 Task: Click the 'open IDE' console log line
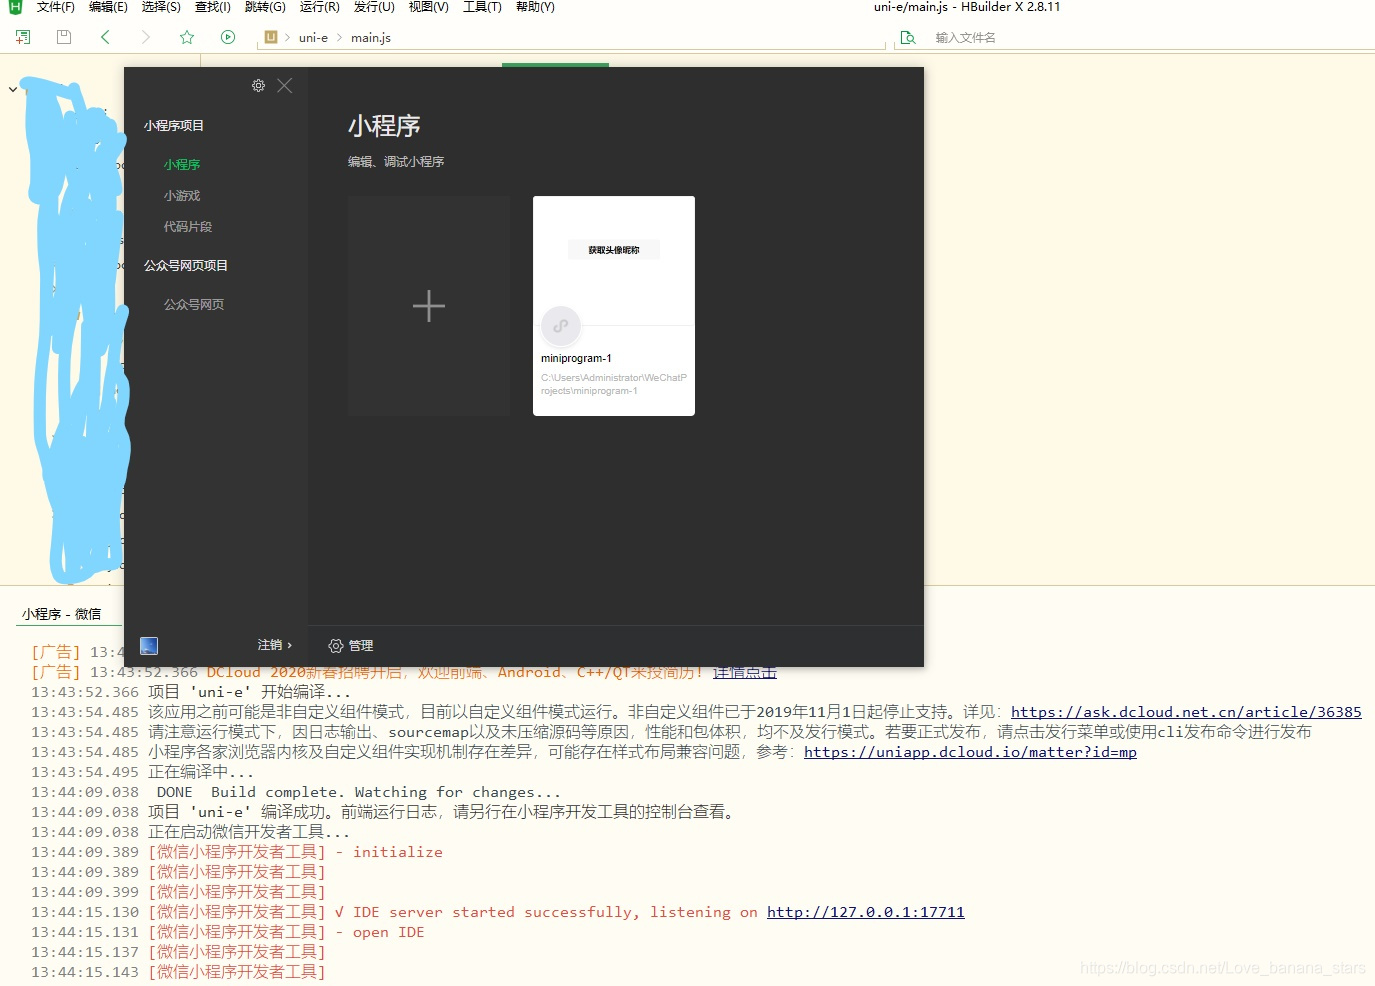(x=228, y=932)
